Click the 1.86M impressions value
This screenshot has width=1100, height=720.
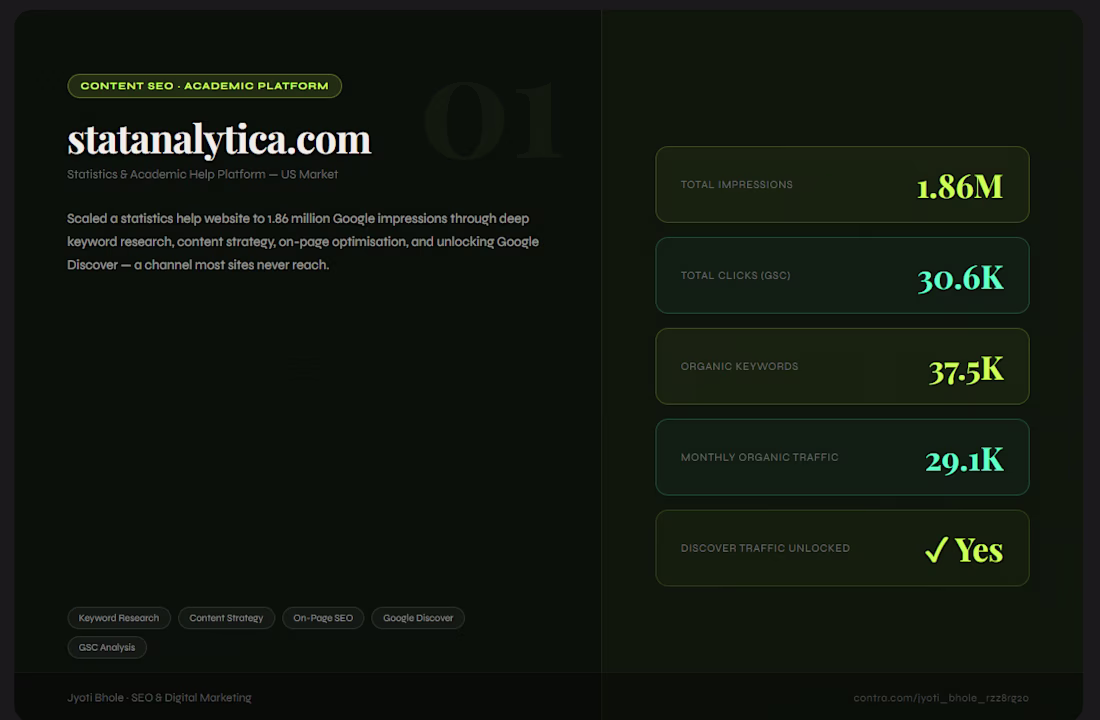click(x=960, y=187)
